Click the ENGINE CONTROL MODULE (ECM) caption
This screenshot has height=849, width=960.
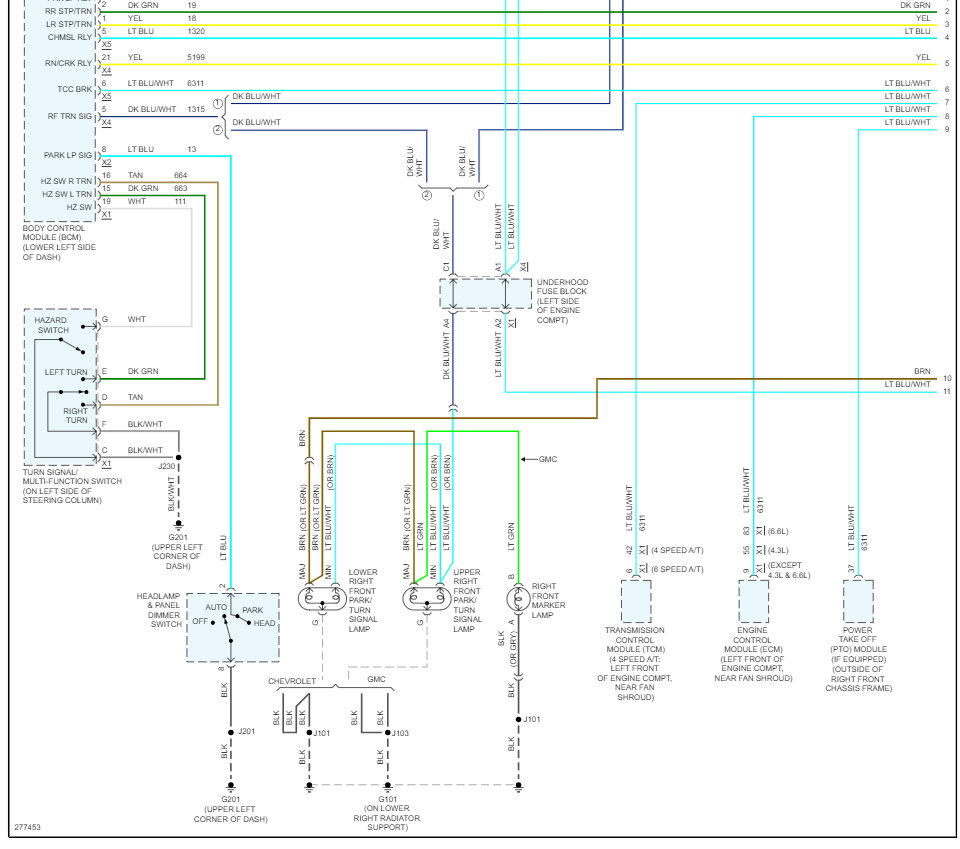(753, 654)
